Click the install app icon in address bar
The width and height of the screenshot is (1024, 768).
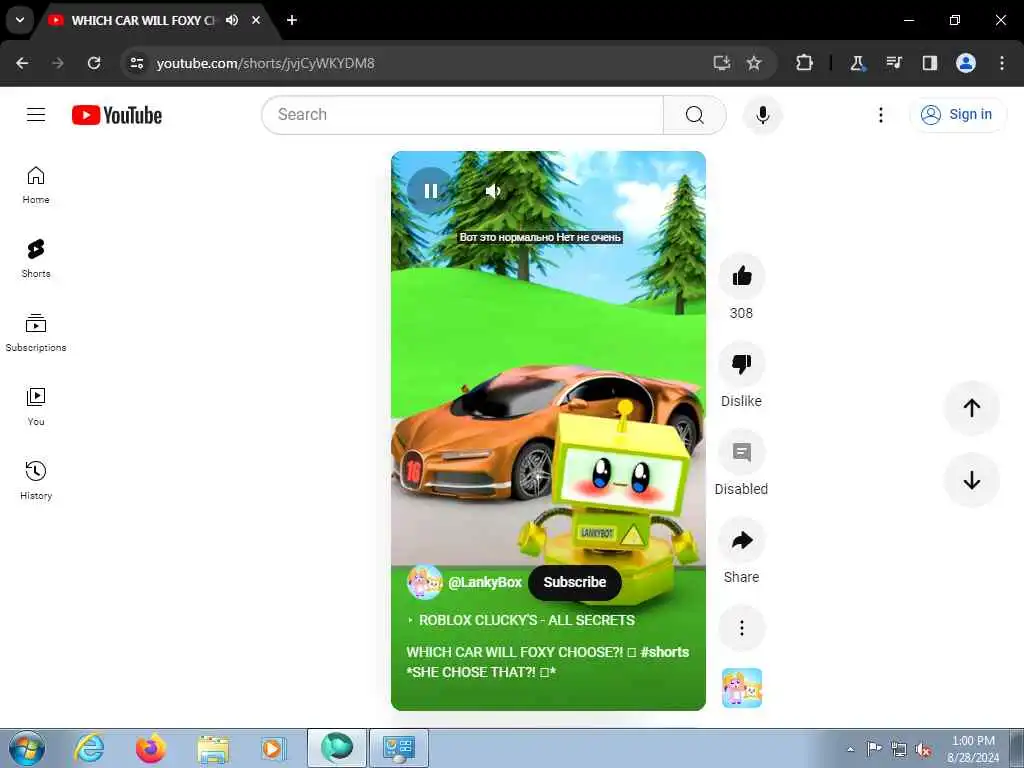pyautogui.click(x=722, y=63)
